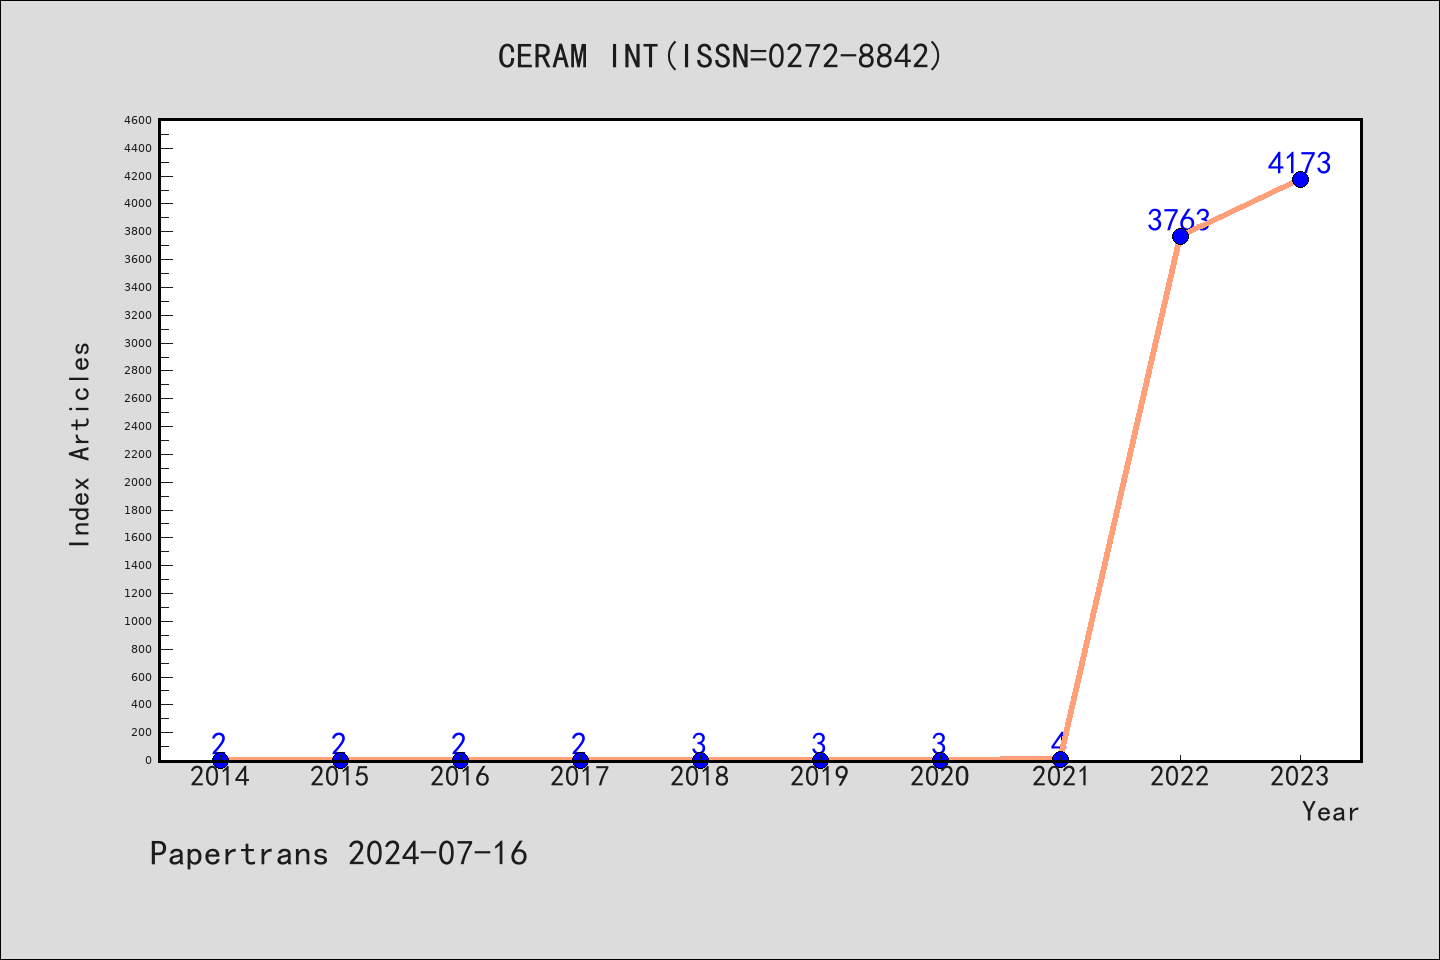Click the 2015 data point marker
This screenshot has width=1440, height=960.
pos(340,760)
